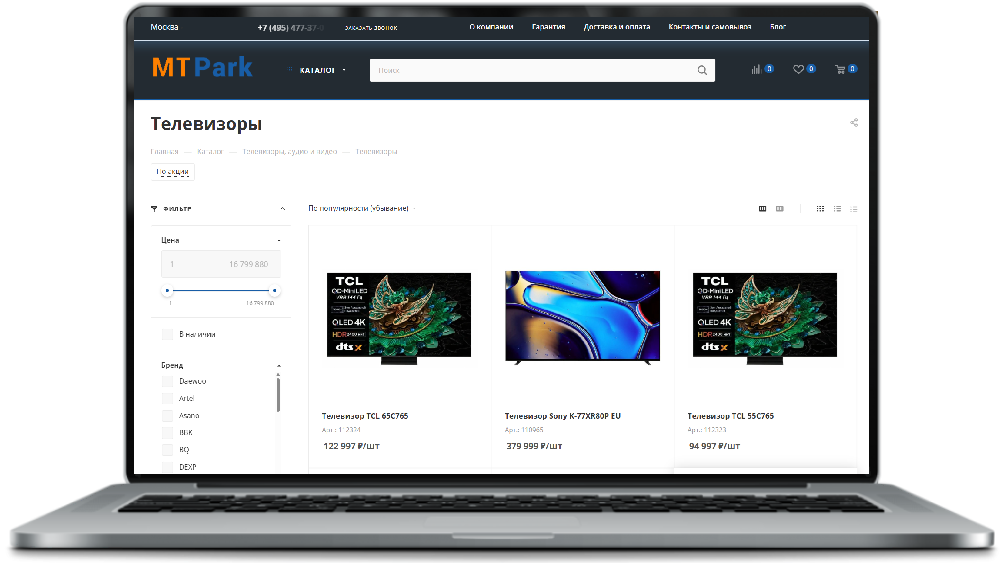Select the compact price-list view icon

click(x=854, y=209)
